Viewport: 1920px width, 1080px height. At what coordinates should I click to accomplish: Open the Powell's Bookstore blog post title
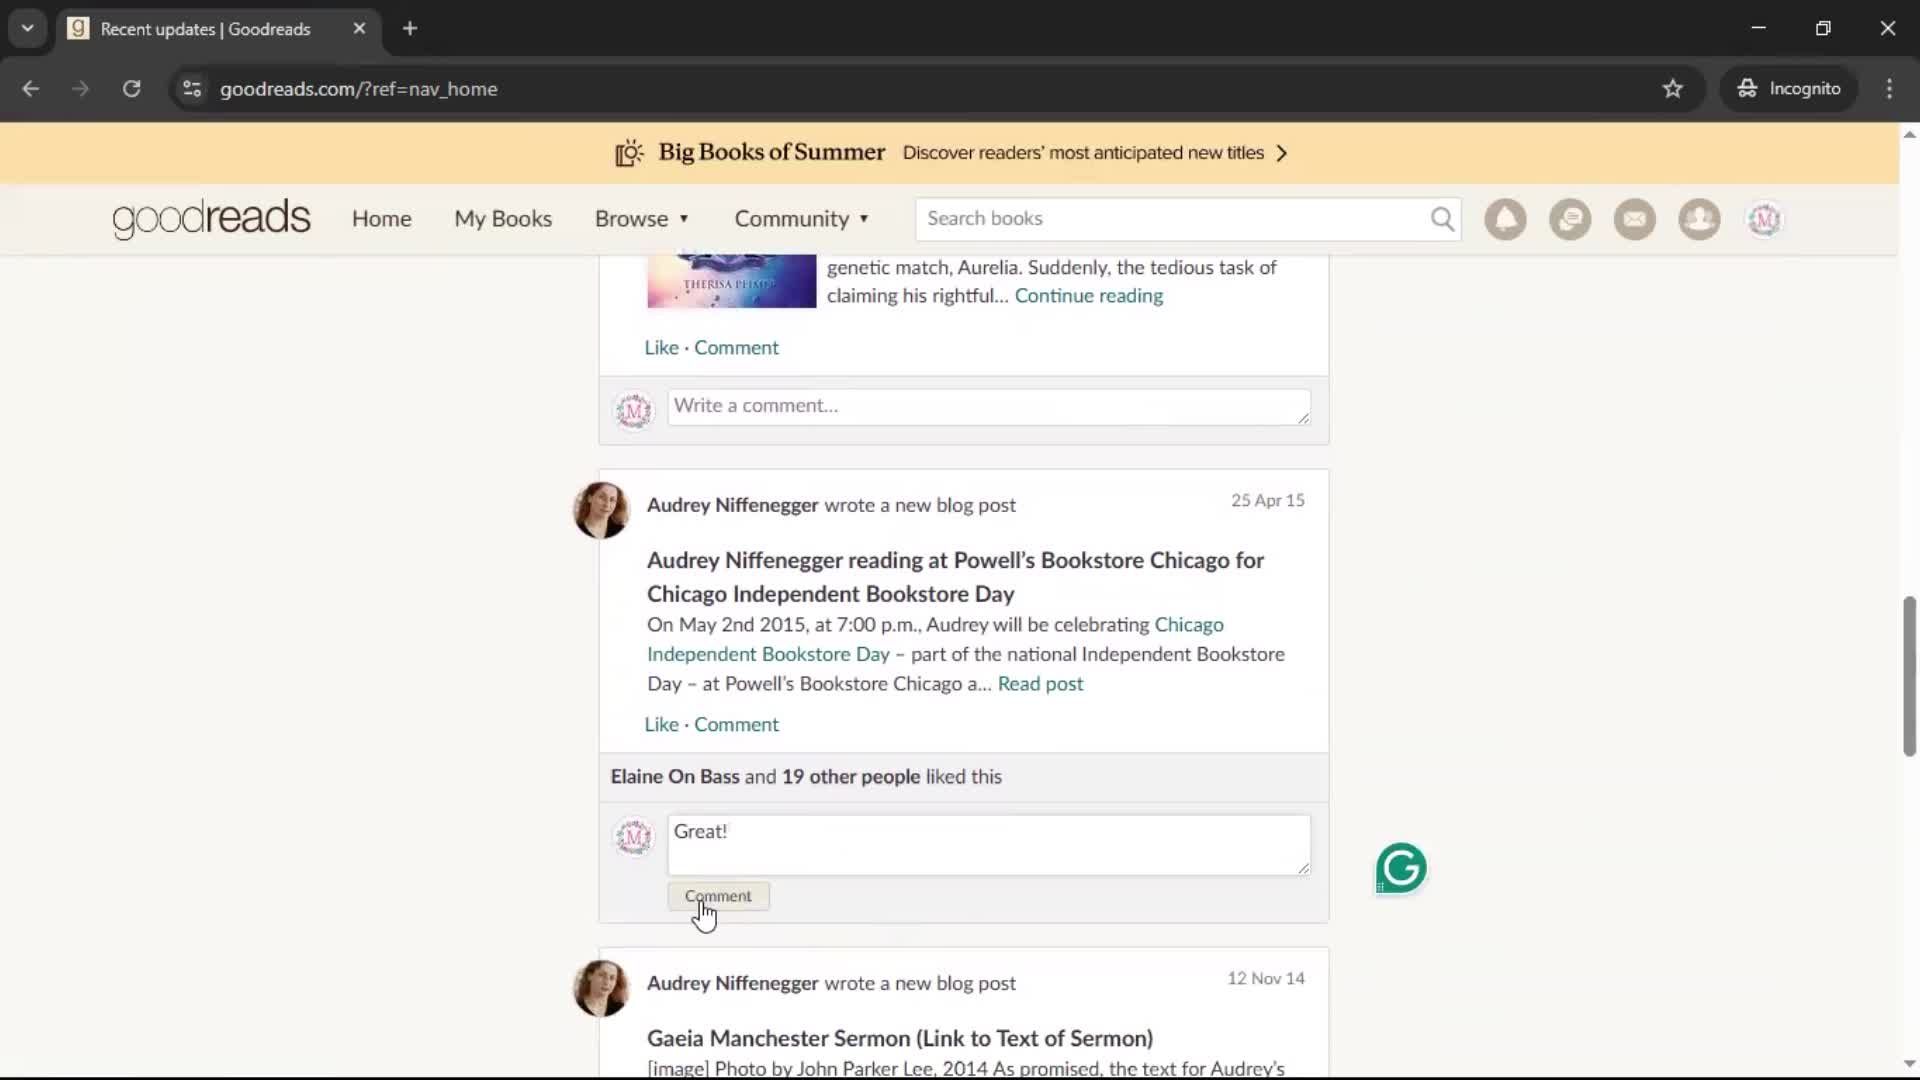(955, 577)
